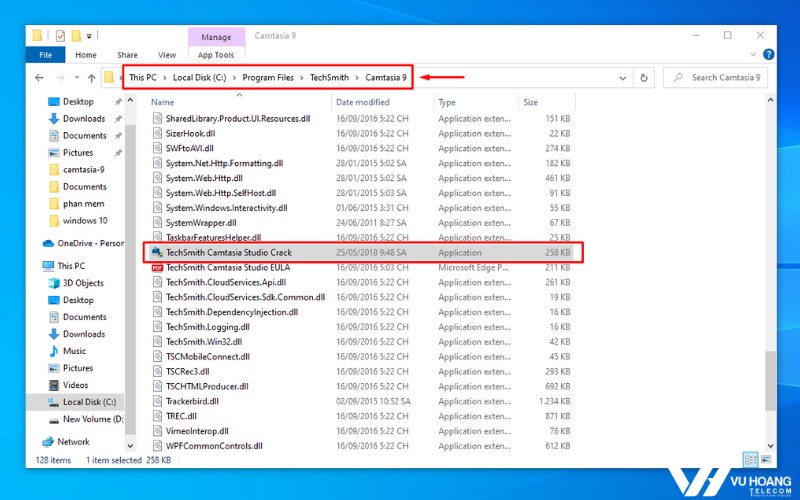Expand the ribbon with chevron
This screenshot has width=800, height=500.
[753, 54]
